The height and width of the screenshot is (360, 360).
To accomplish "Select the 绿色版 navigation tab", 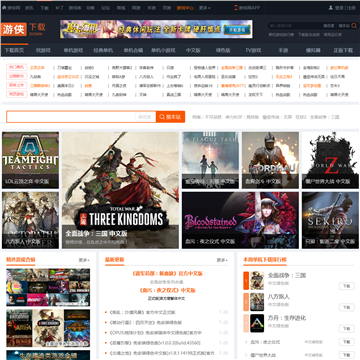I will 223,50.
